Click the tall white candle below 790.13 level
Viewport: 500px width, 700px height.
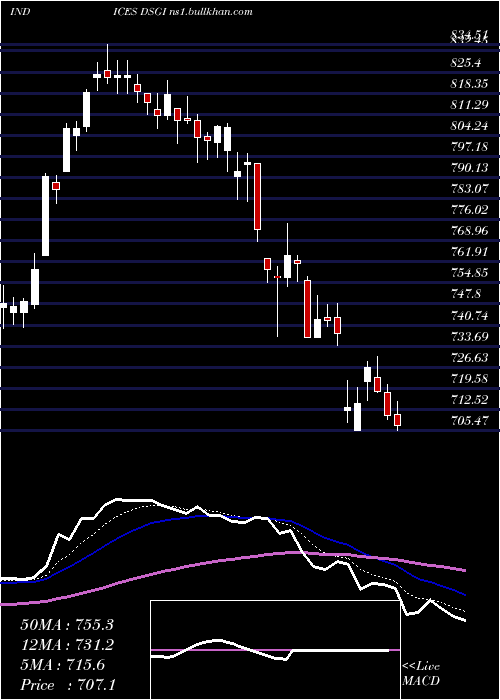coord(46,216)
